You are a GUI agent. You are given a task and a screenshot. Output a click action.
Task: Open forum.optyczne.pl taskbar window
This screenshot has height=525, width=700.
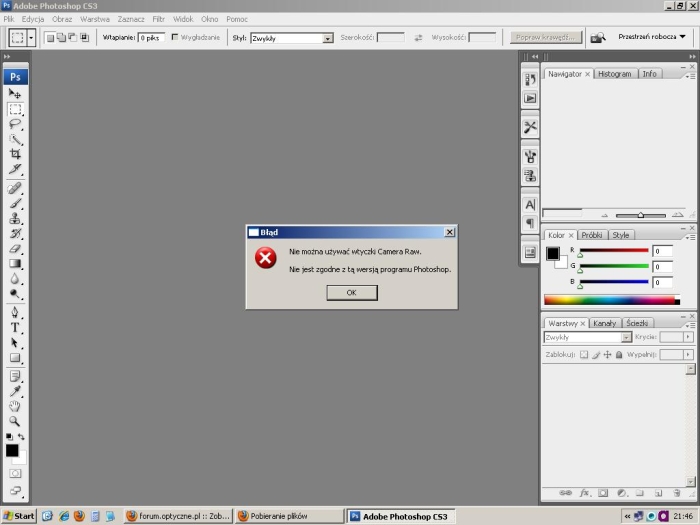[179, 516]
